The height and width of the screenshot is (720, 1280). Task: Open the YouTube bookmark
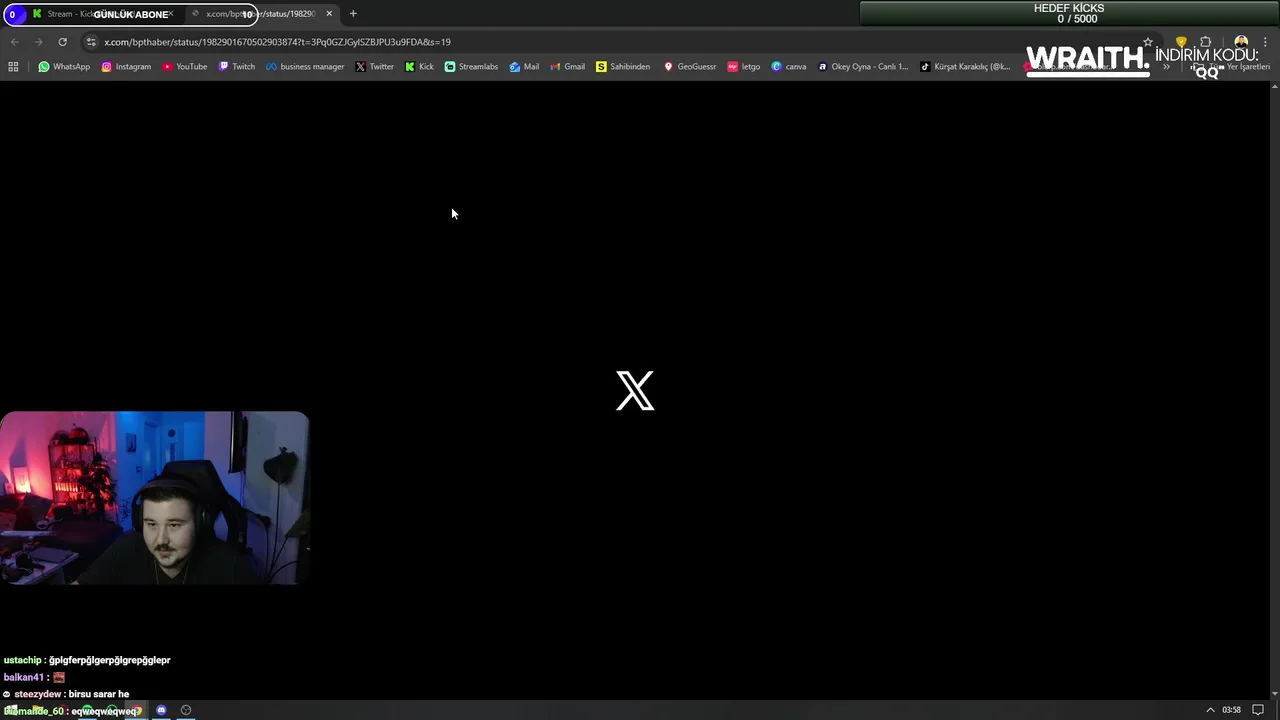click(184, 67)
